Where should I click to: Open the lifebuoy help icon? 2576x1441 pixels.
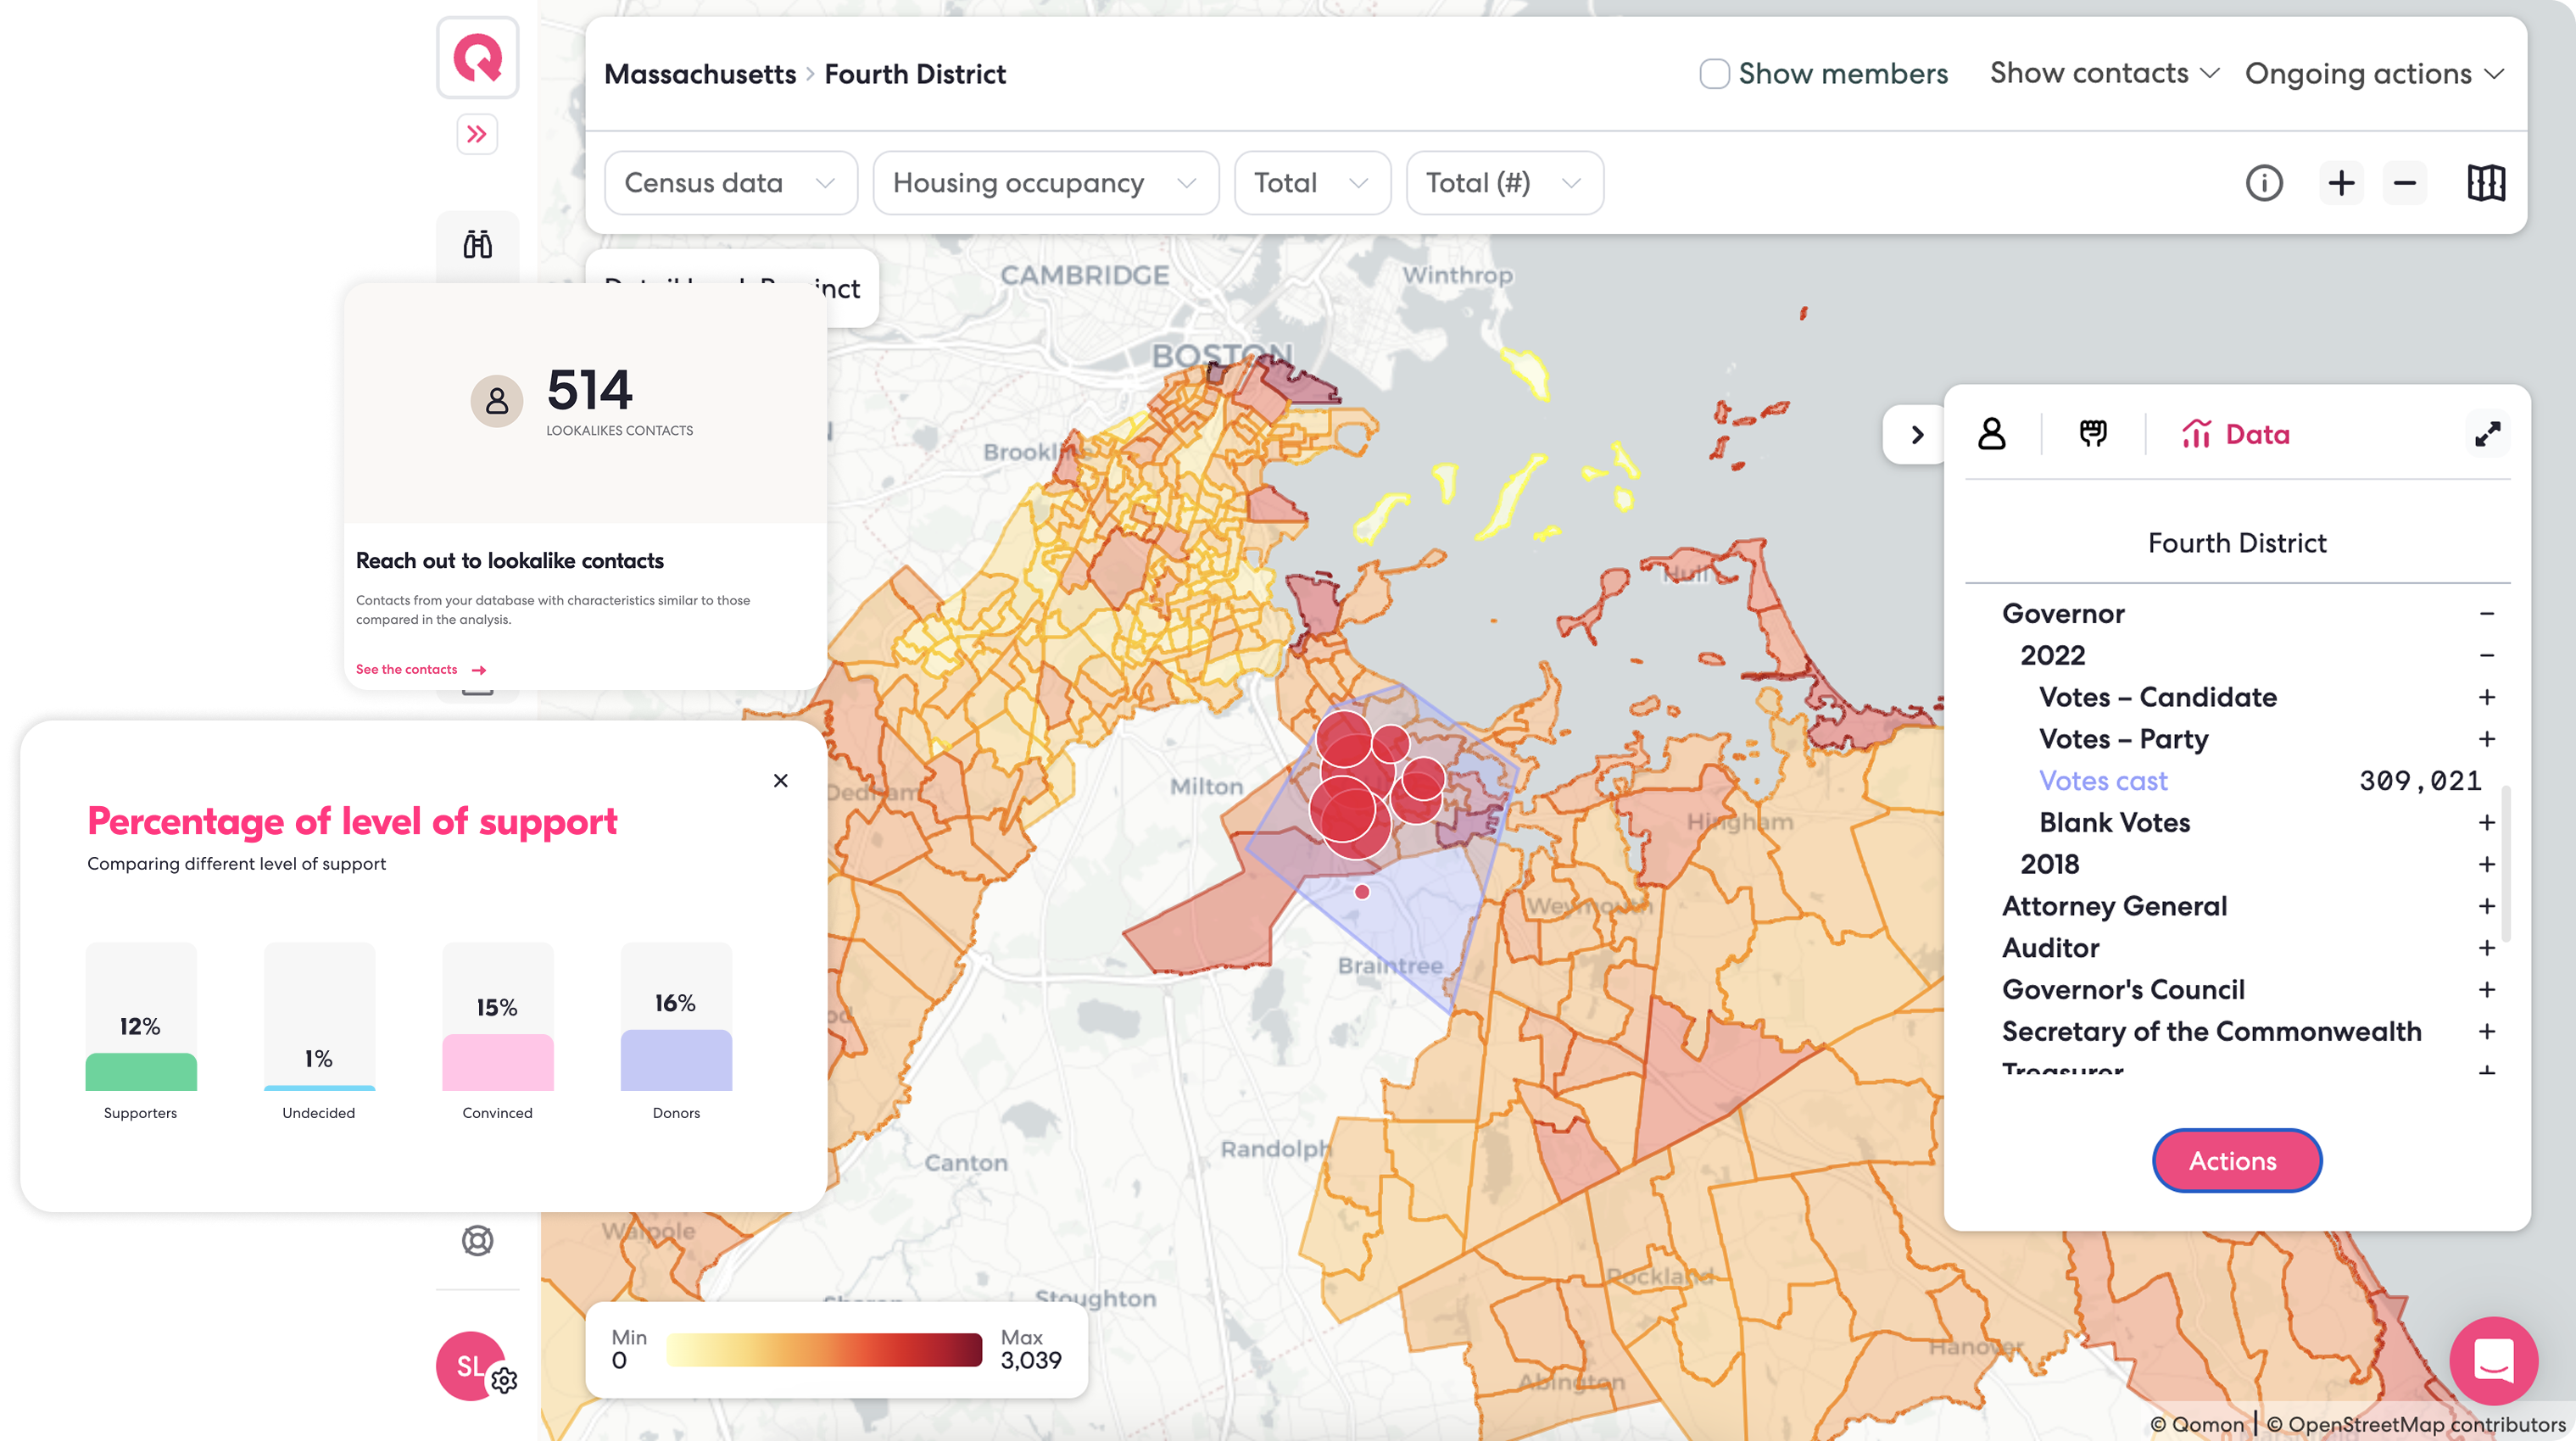point(477,1241)
